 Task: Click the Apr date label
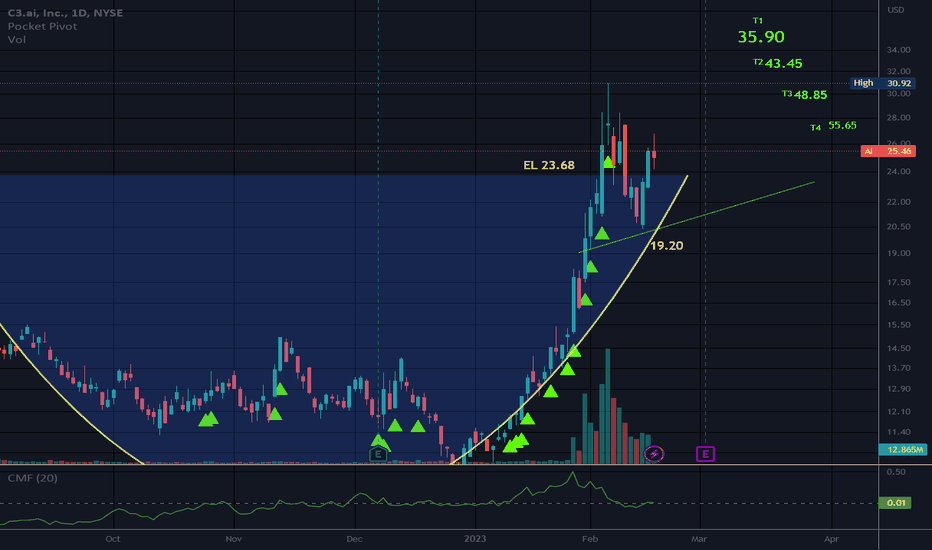[x=831, y=539]
